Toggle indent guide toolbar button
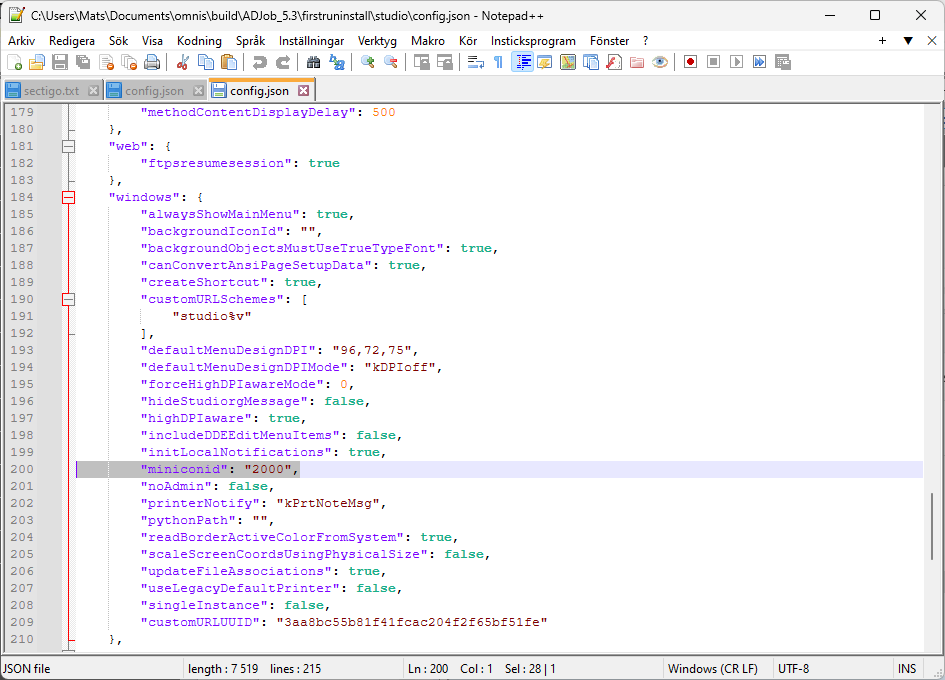The image size is (945, 680). click(522, 62)
